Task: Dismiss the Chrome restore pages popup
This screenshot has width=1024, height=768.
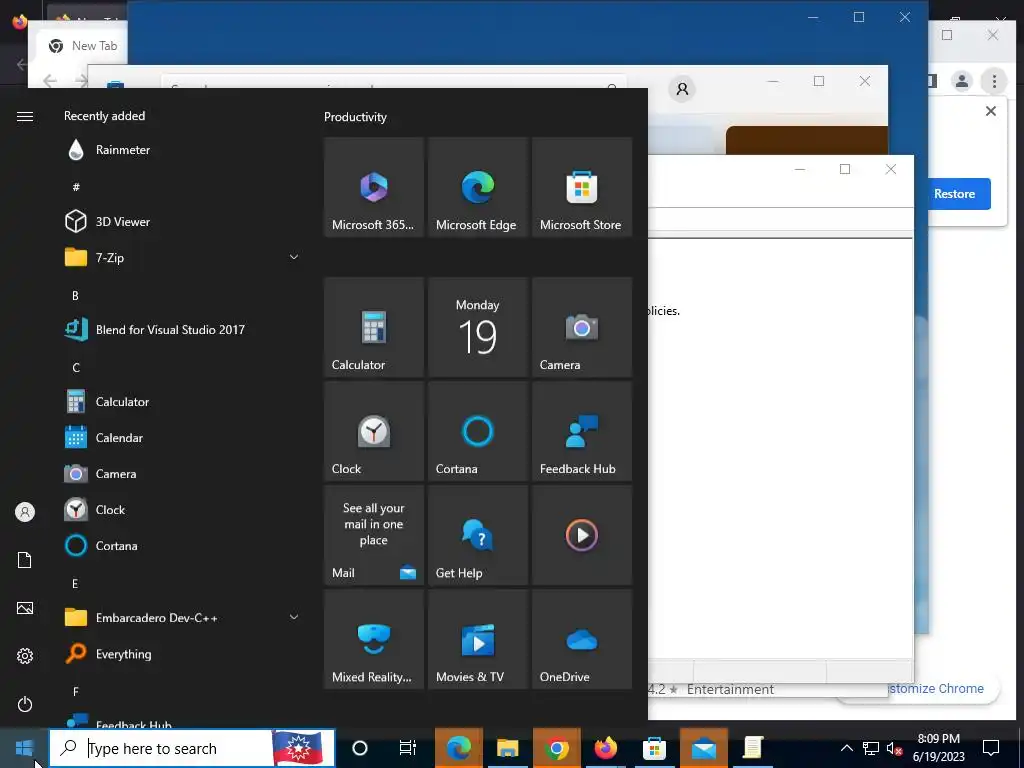Action: click(x=991, y=111)
